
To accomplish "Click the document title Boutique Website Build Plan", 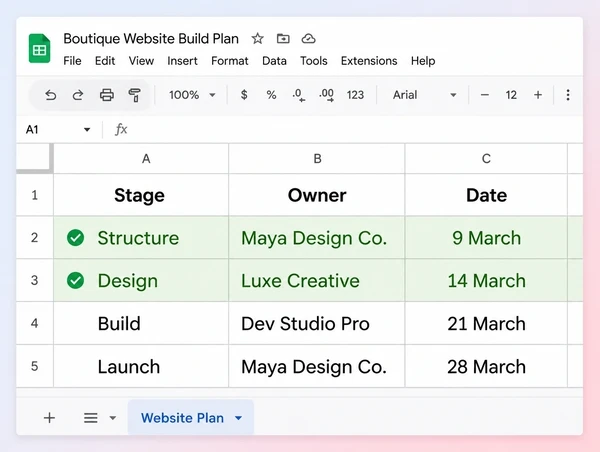I will [x=151, y=39].
